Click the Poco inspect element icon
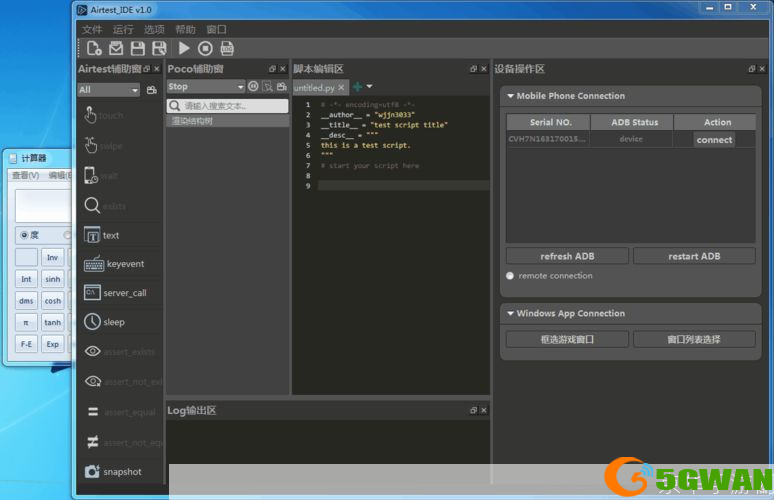The image size is (774, 500). point(268,86)
